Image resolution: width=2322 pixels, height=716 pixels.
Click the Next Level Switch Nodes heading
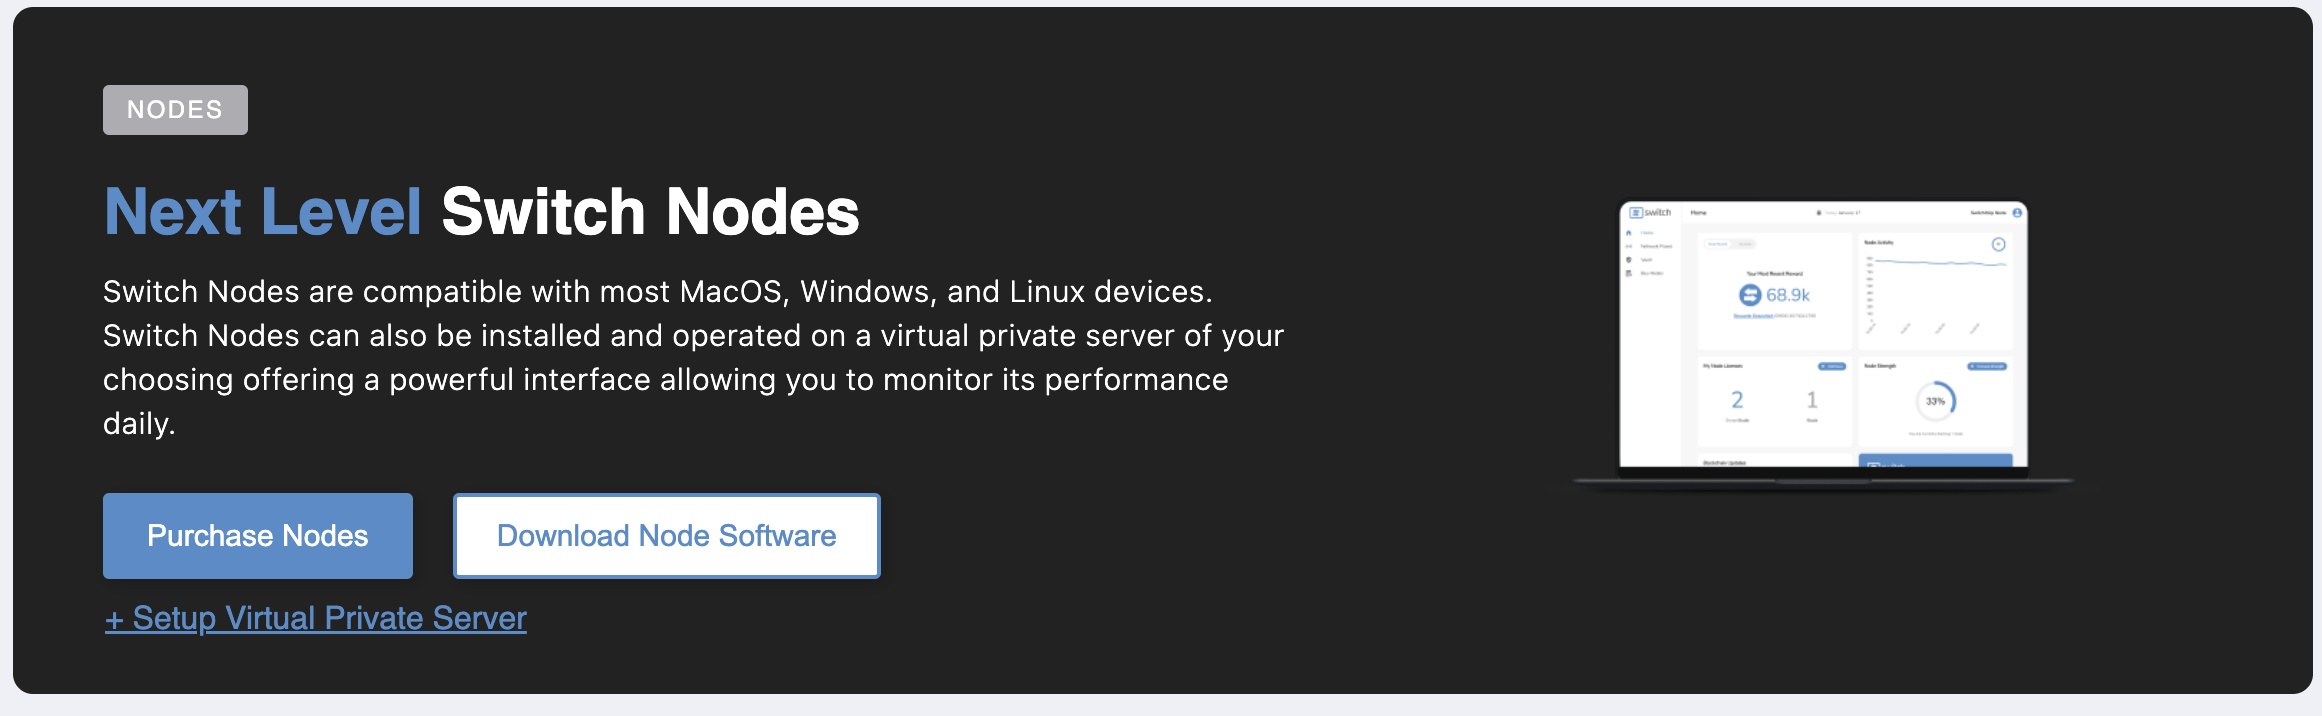pos(482,212)
